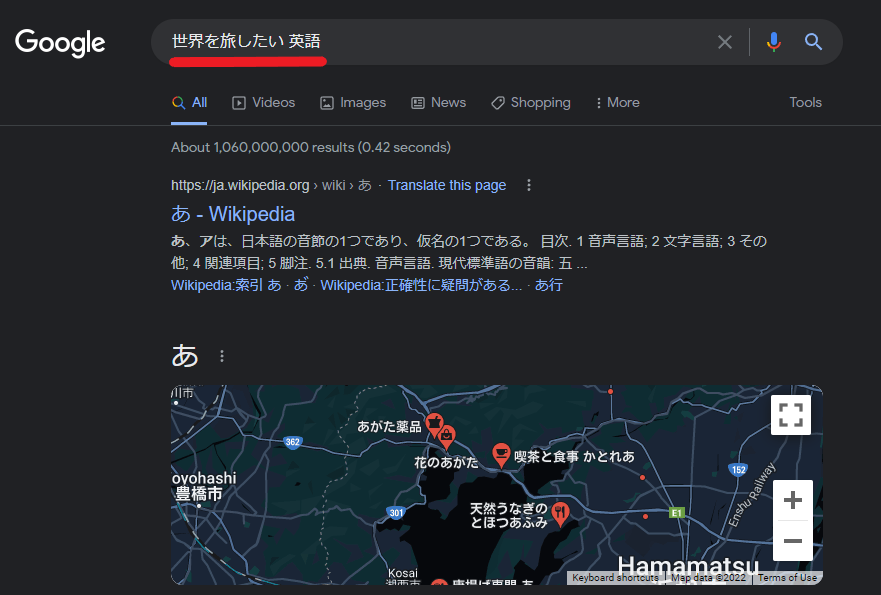Viewport: 881px width, 595px height.
Task: Switch to the Videos tab
Action: (264, 102)
